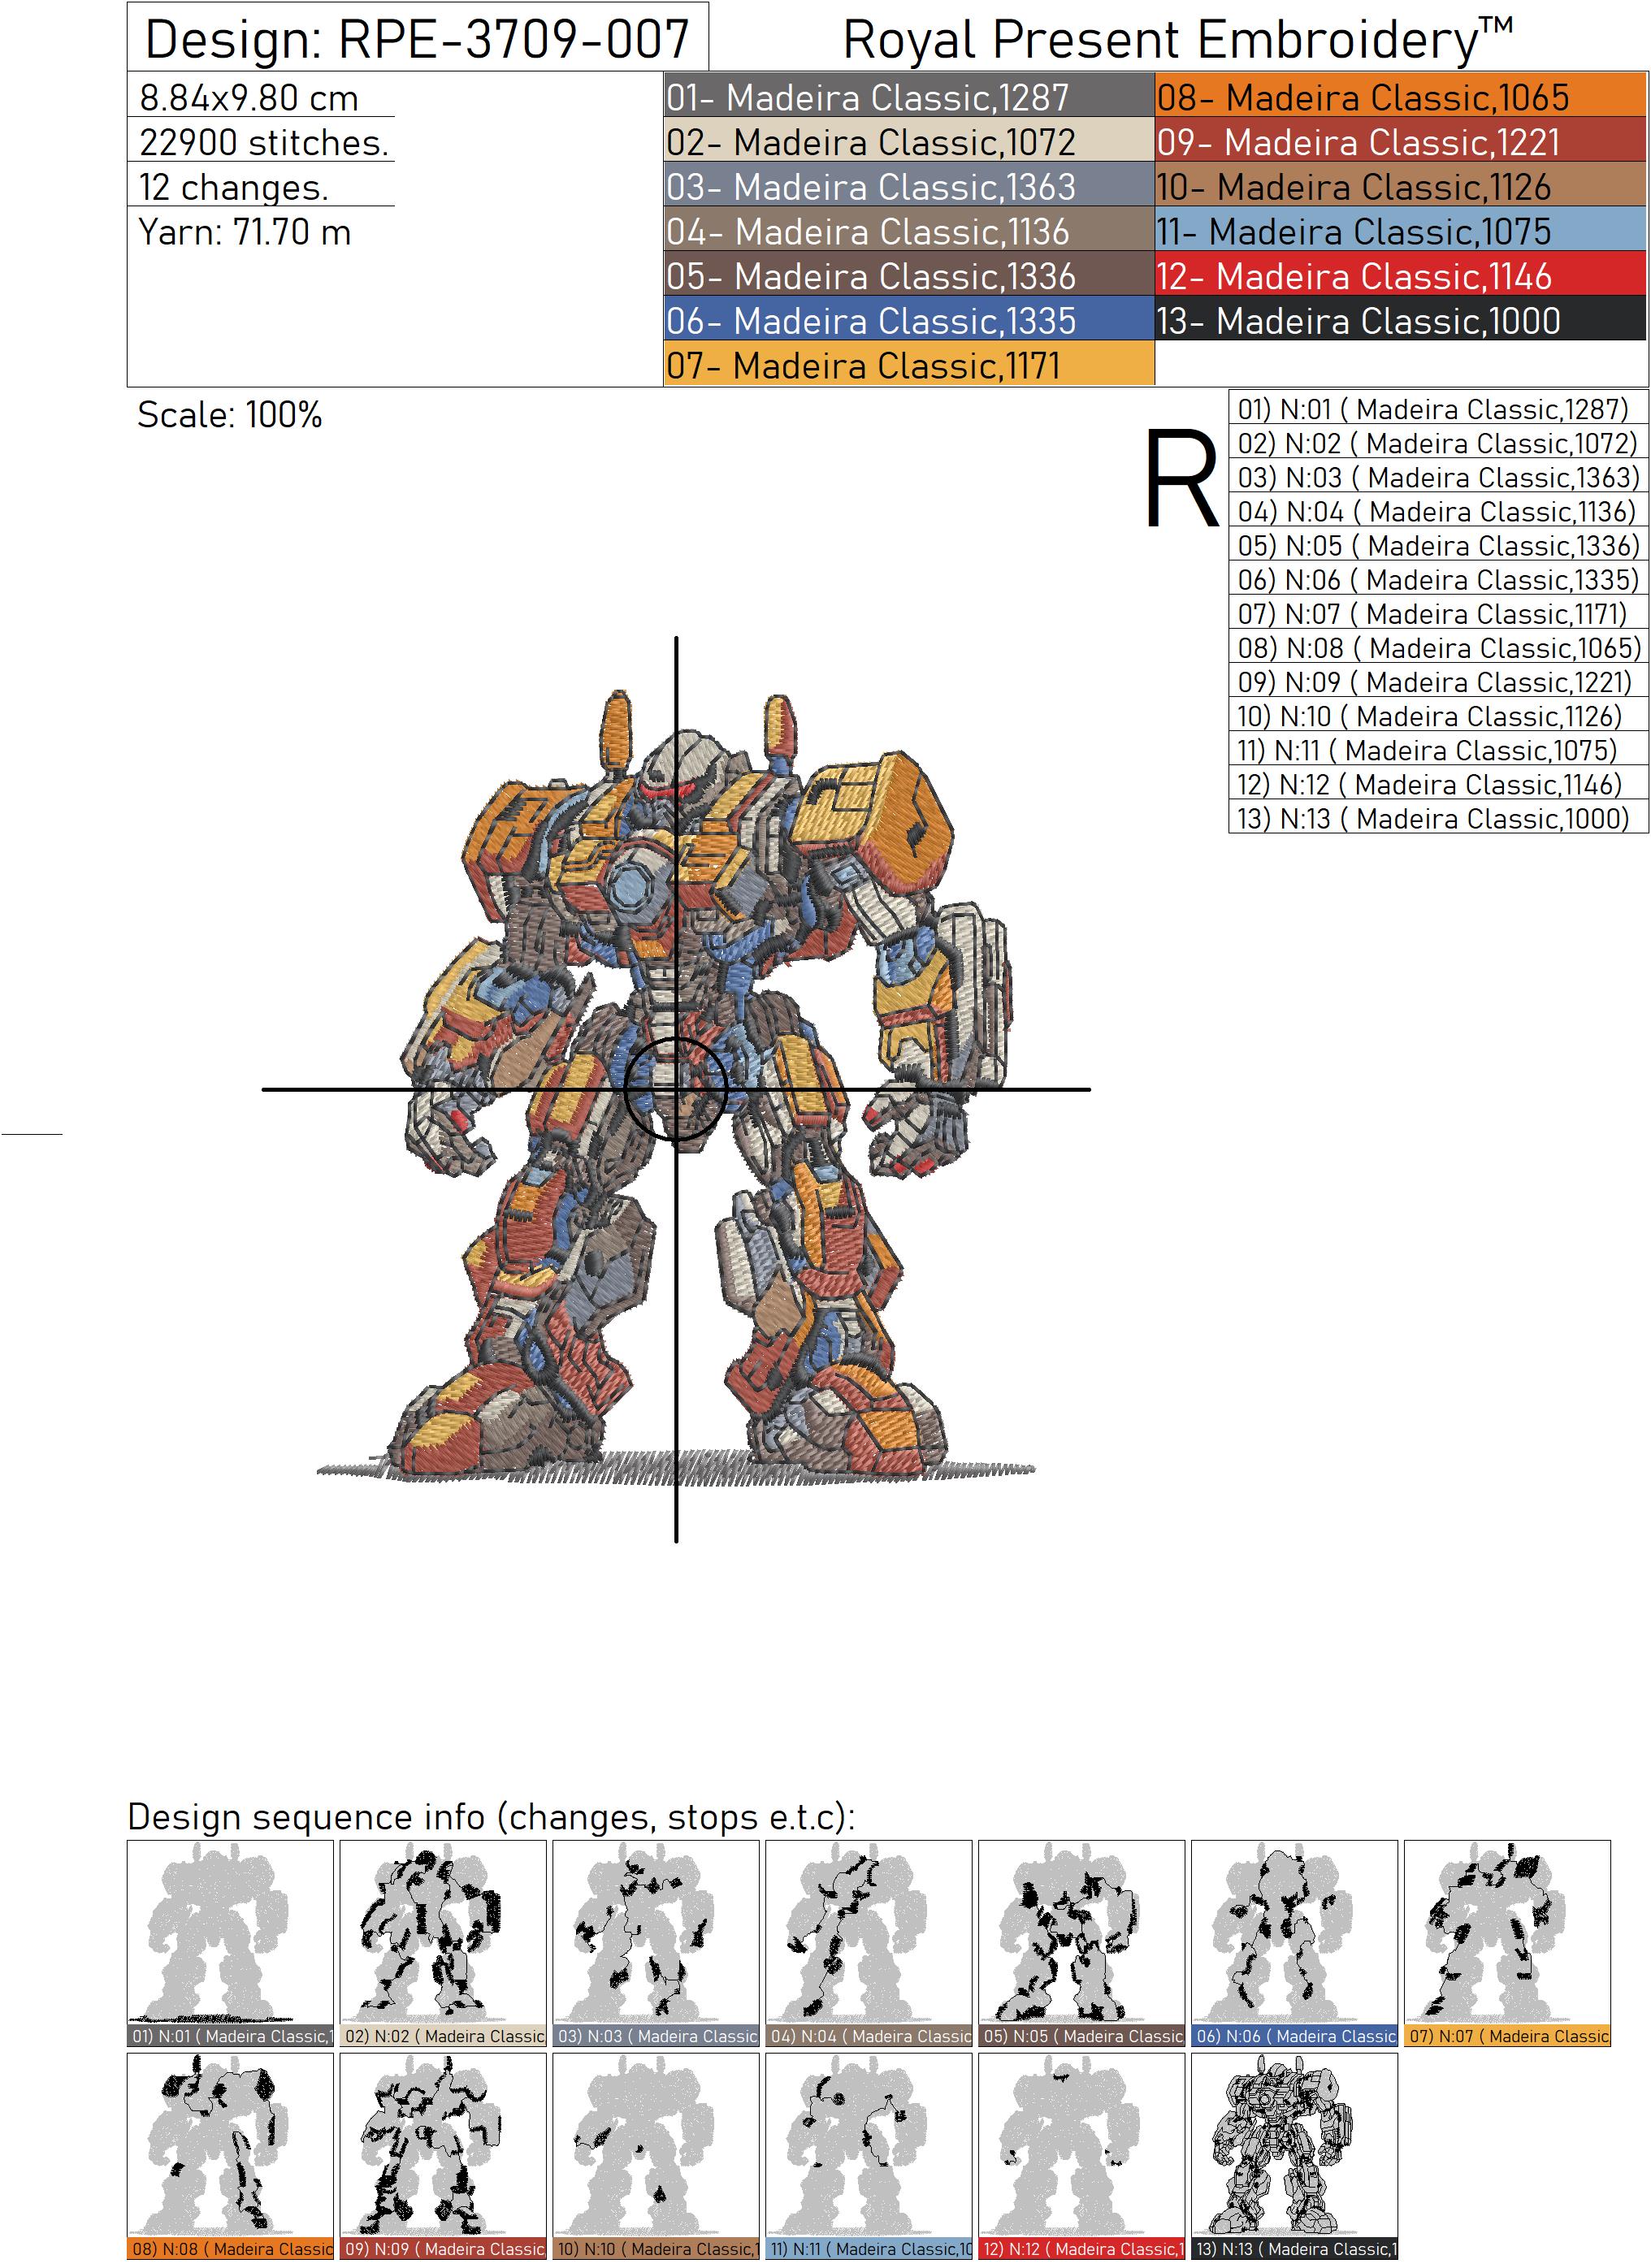Click the Royal Present Embroidery heading
This screenshot has height=2268, width=1651.
1177,40
